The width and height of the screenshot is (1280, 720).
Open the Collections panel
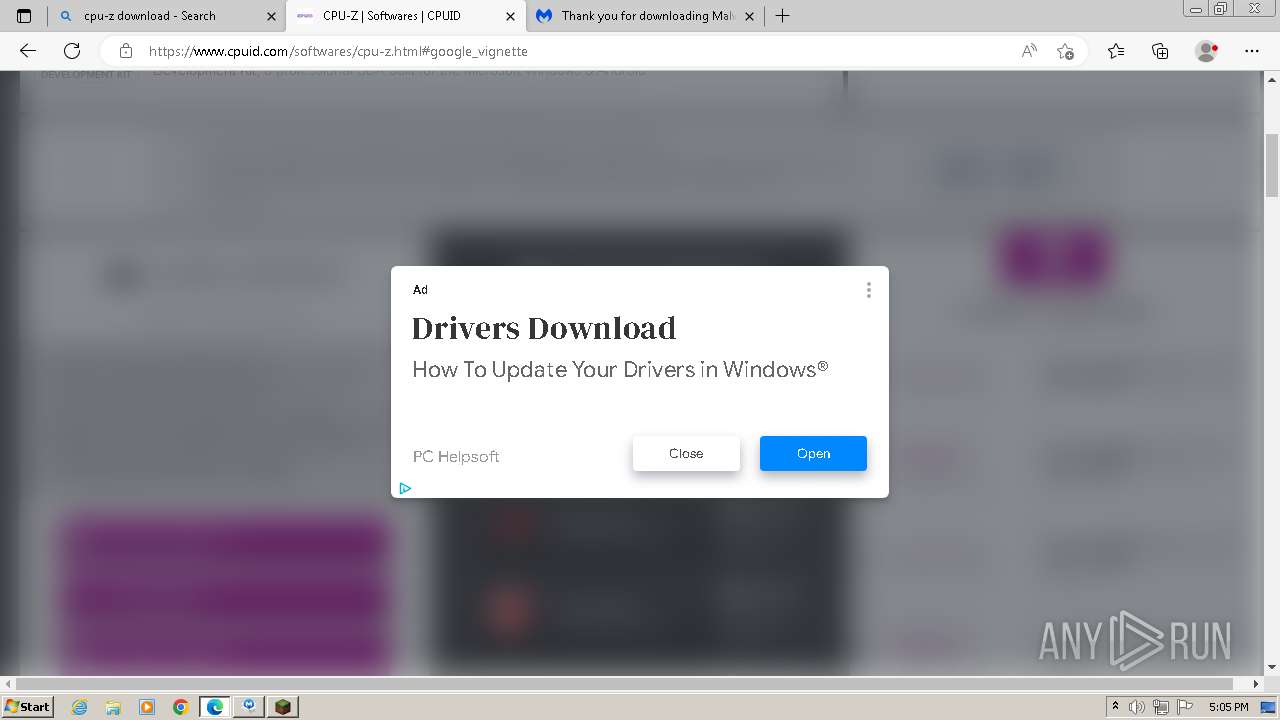coord(1160,51)
